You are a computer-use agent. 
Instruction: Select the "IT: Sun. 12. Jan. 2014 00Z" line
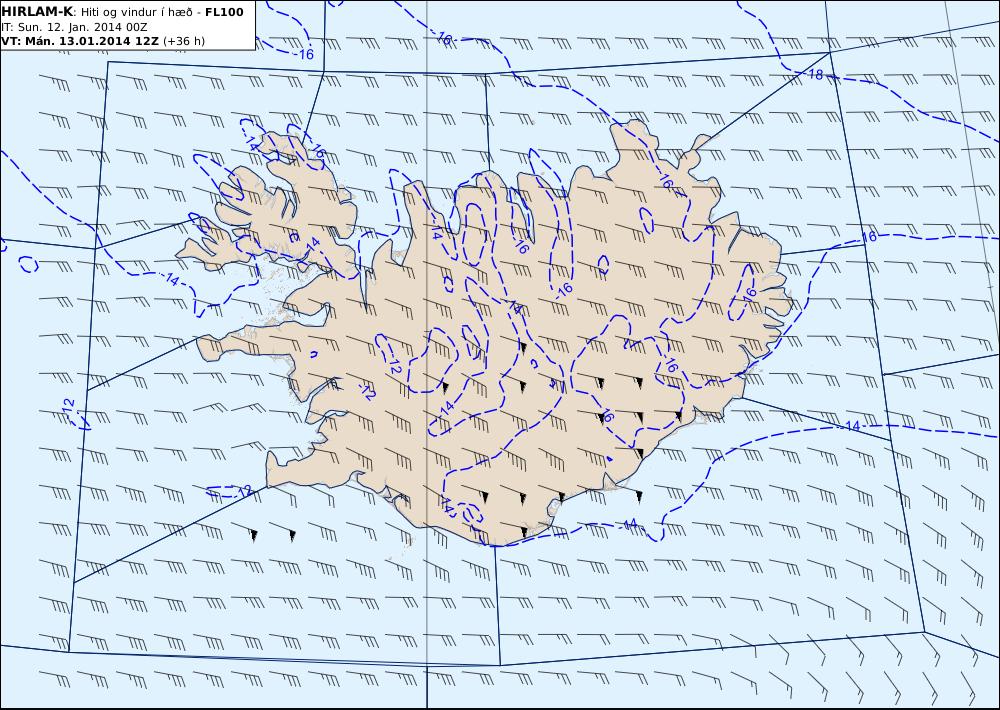75,27
